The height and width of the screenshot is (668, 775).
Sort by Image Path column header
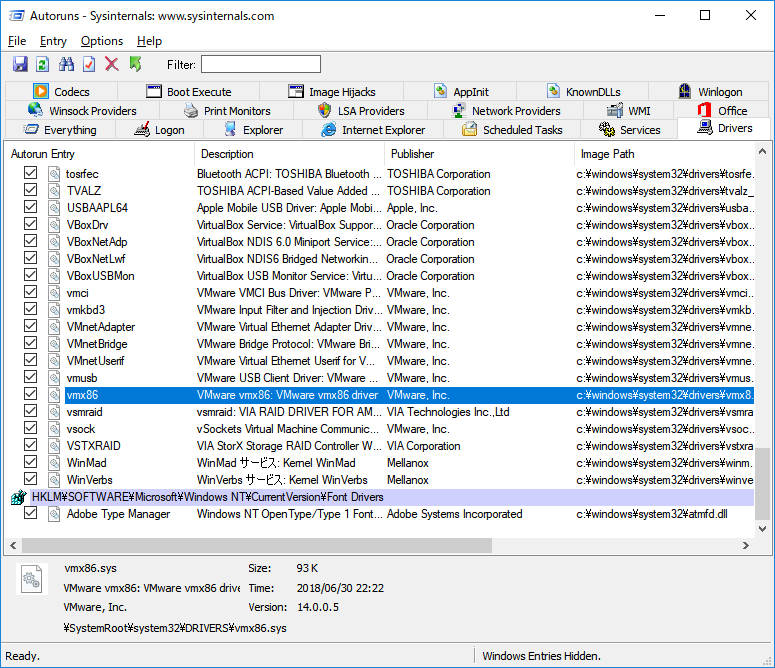664,154
